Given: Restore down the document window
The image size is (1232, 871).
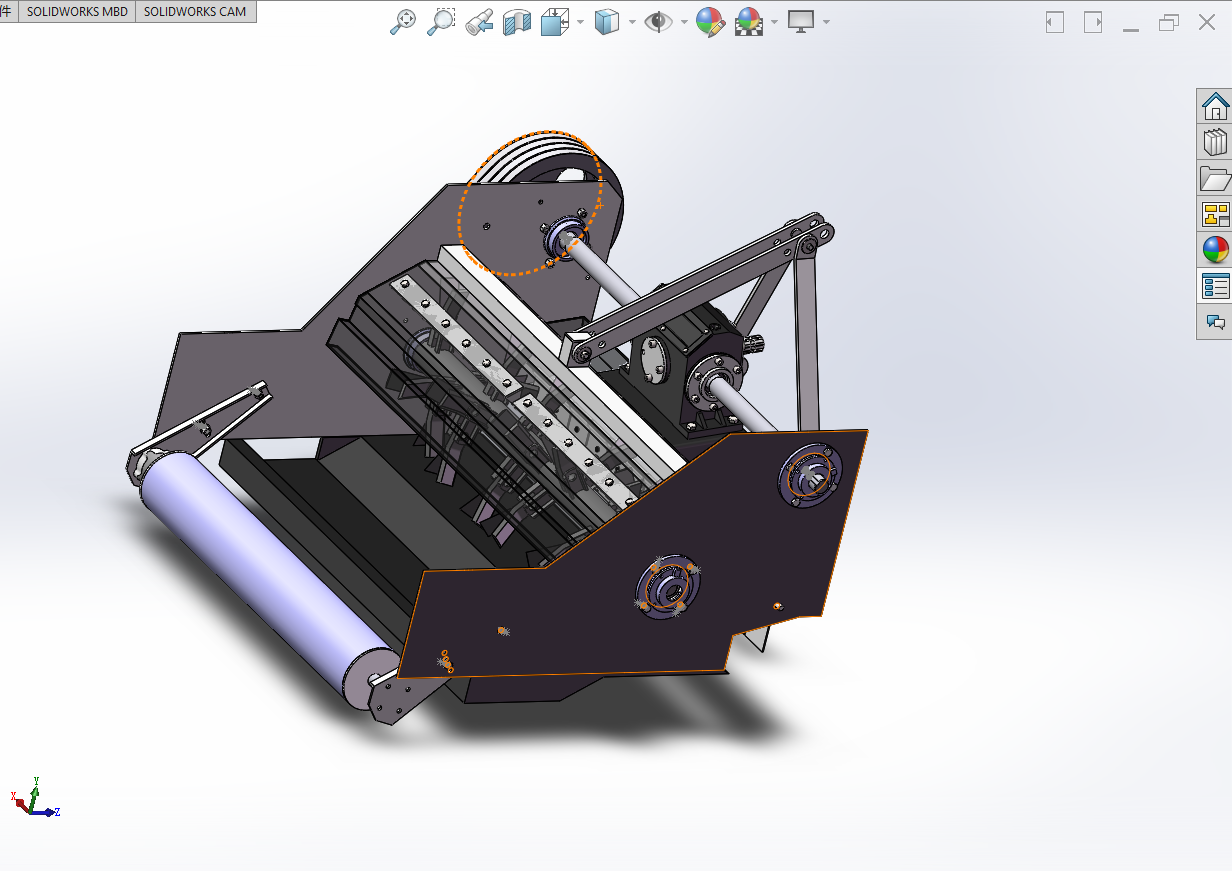Looking at the screenshot, I should click(x=1169, y=22).
